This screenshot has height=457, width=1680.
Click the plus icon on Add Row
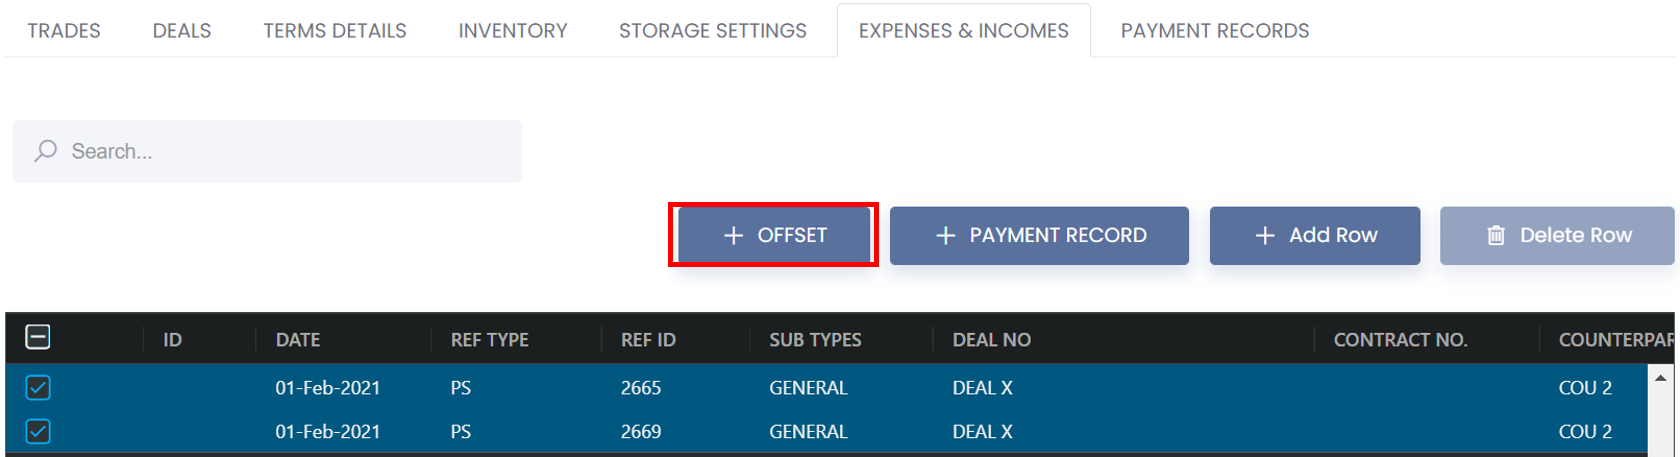[1265, 235]
